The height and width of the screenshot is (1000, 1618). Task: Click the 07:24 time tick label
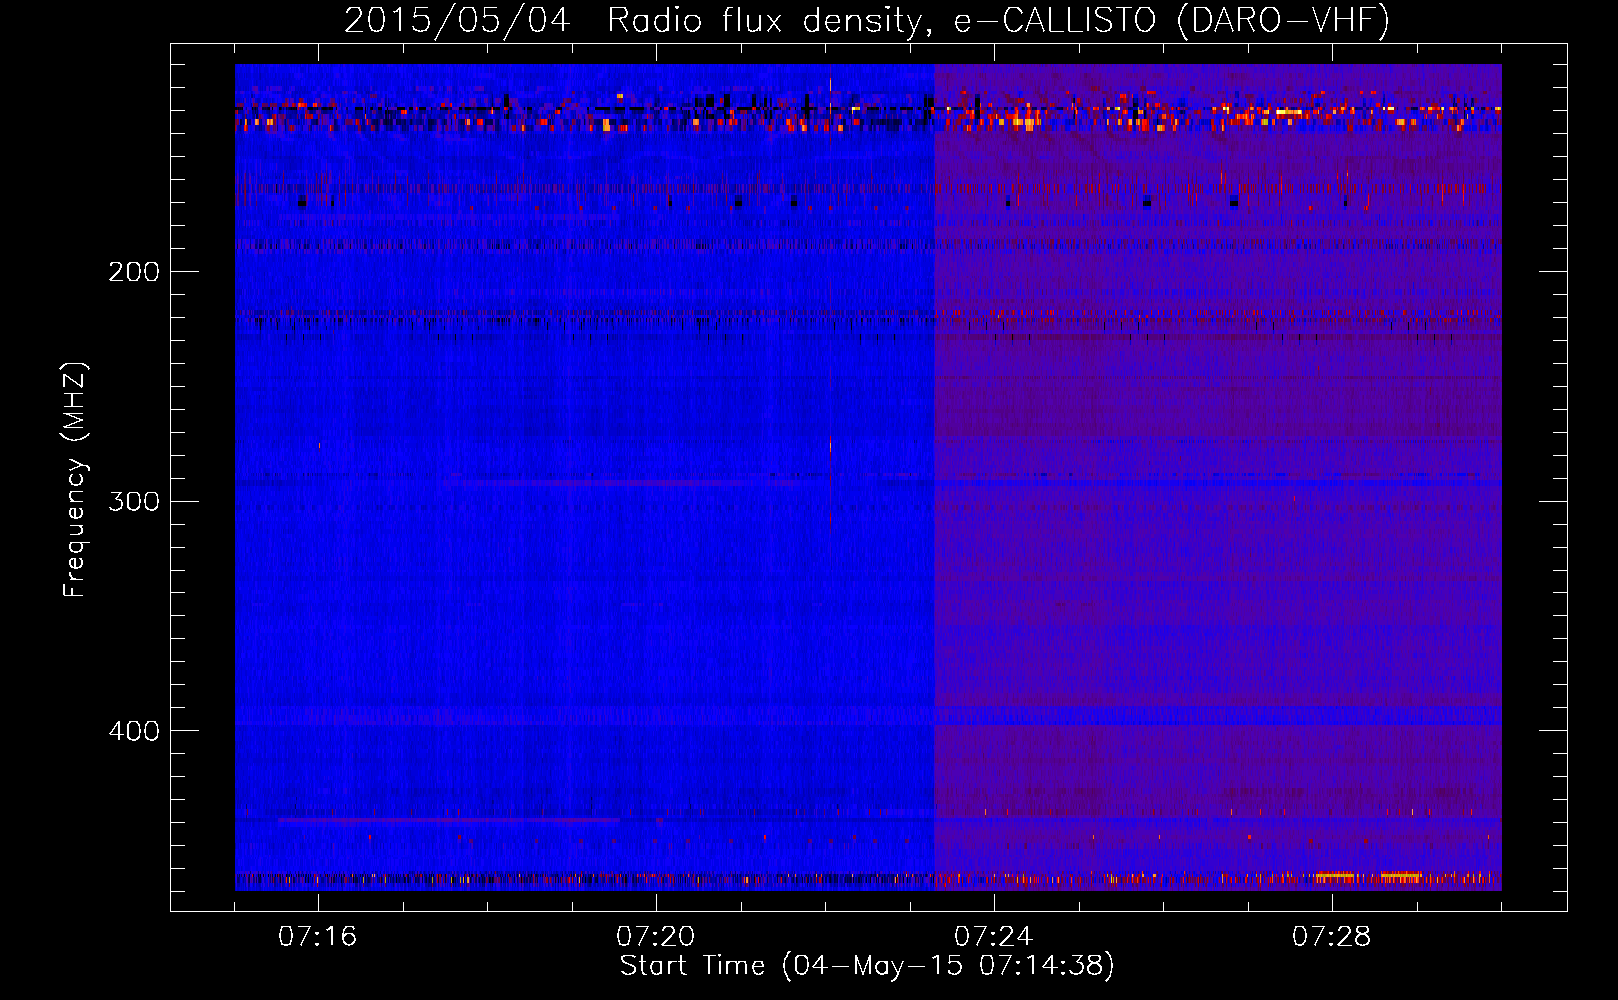[x=993, y=937]
